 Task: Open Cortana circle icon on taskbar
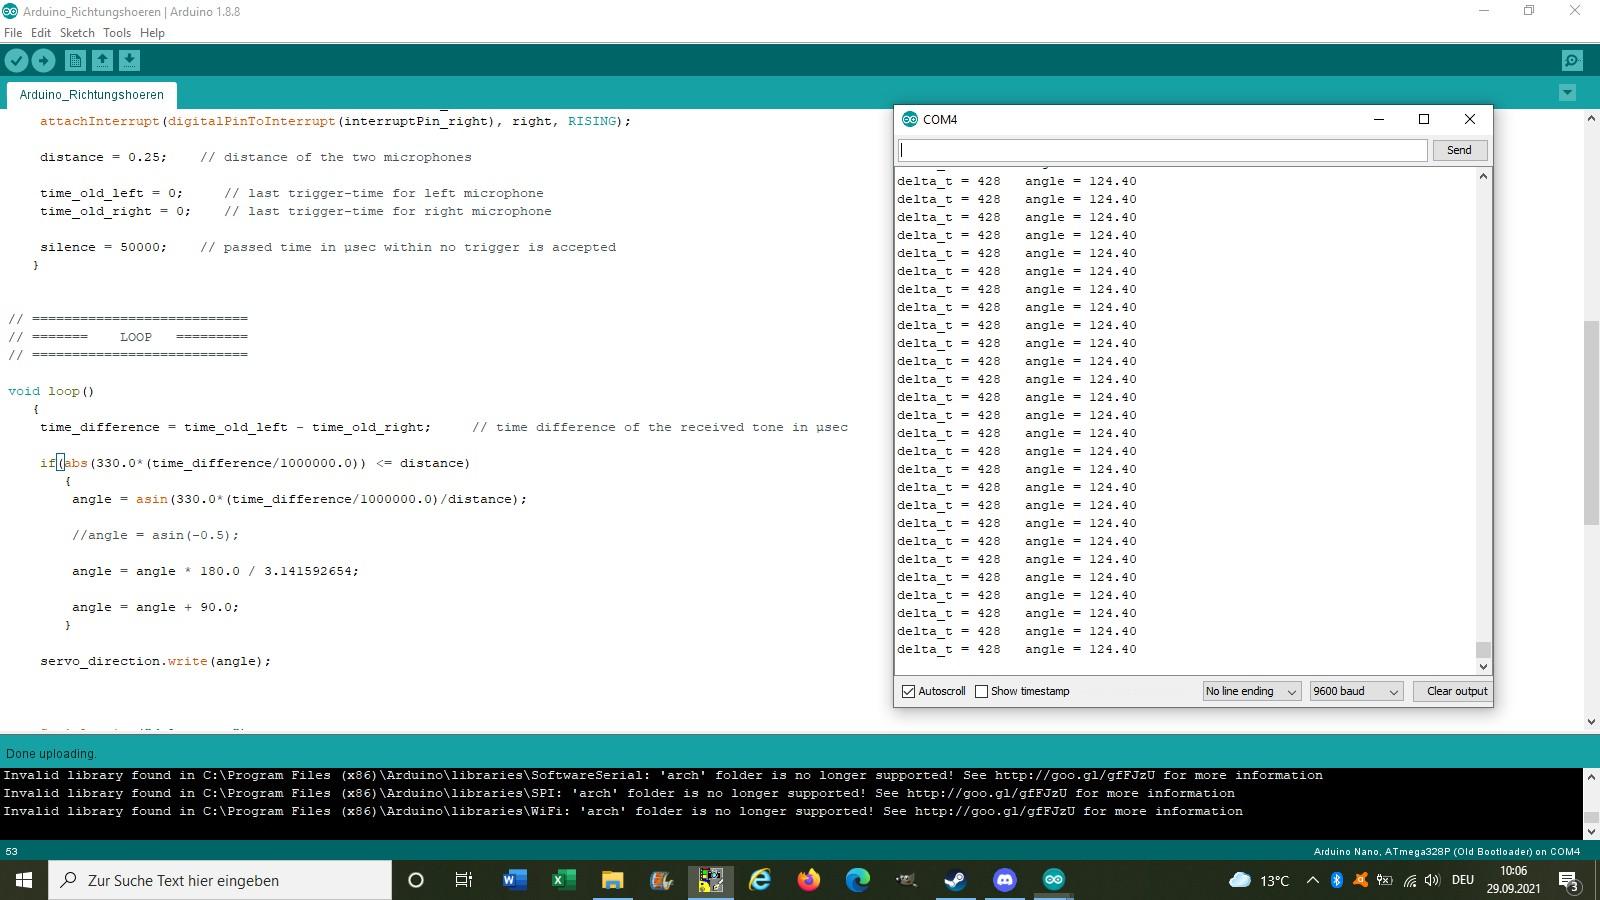tap(416, 880)
